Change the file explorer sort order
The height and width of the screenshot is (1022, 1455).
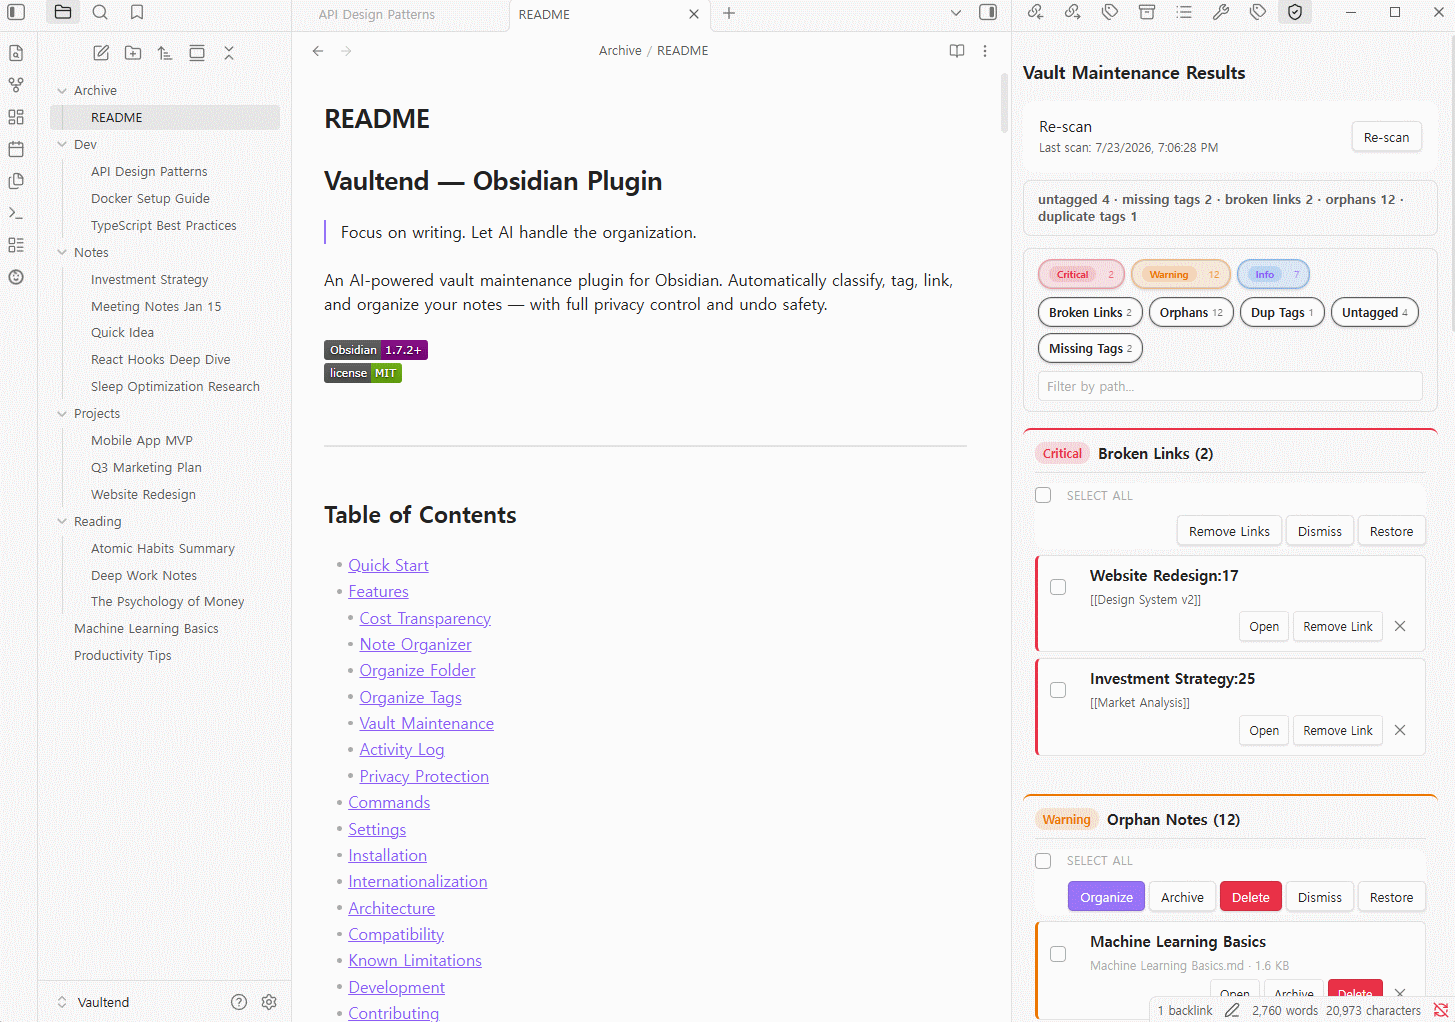tap(165, 53)
